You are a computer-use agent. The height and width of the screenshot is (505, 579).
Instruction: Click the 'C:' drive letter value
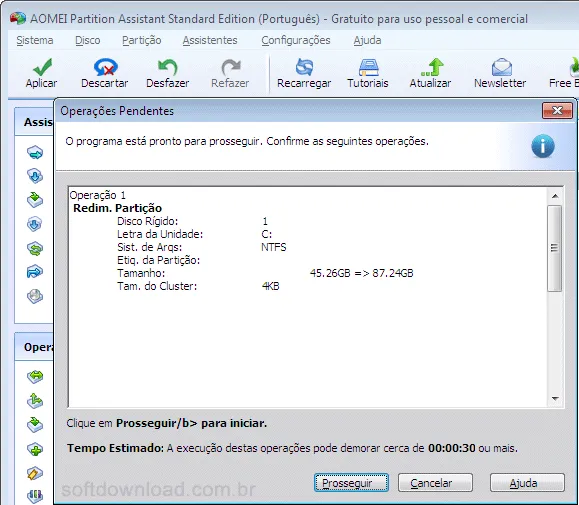[x=266, y=234]
